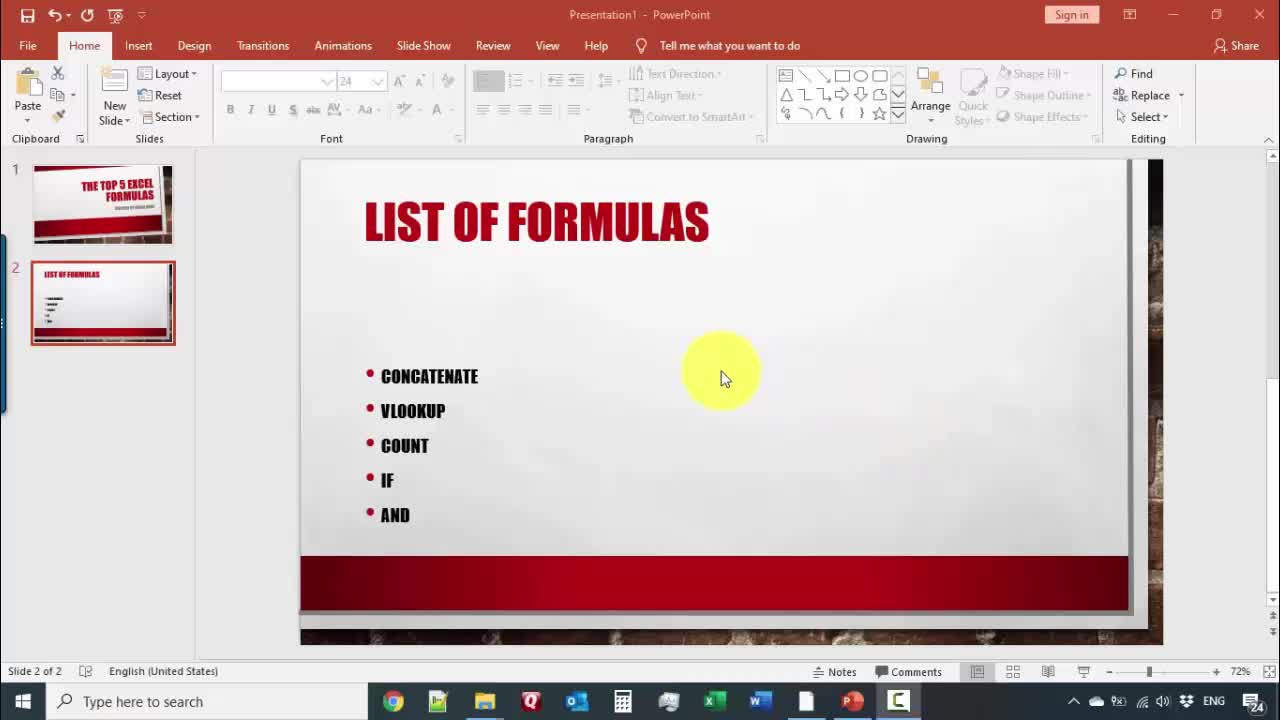Start slideshow from status bar icon
This screenshot has height=720, width=1280.
pos(1083,672)
